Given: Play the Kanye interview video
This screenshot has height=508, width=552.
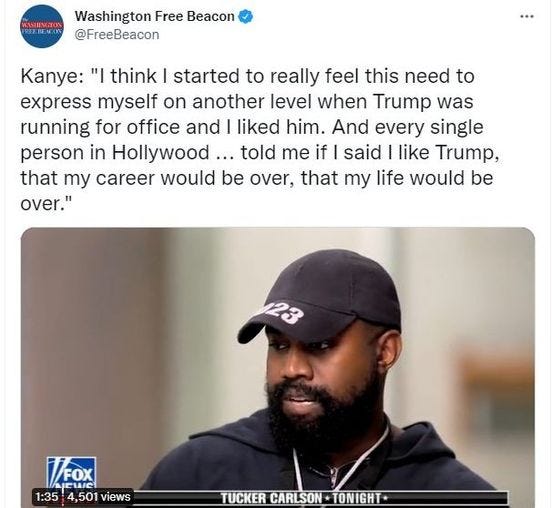Looking at the screenshot, I should [x=278, y=367].
